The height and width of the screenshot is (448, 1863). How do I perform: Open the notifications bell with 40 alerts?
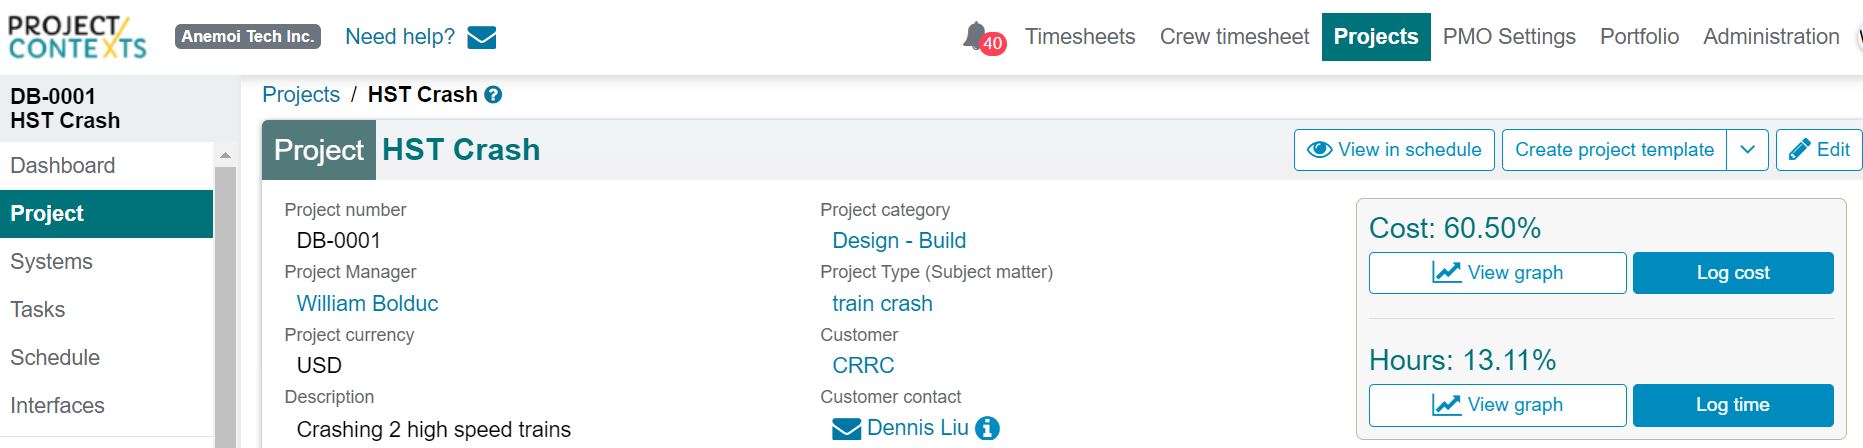click(x=982, y=38)
